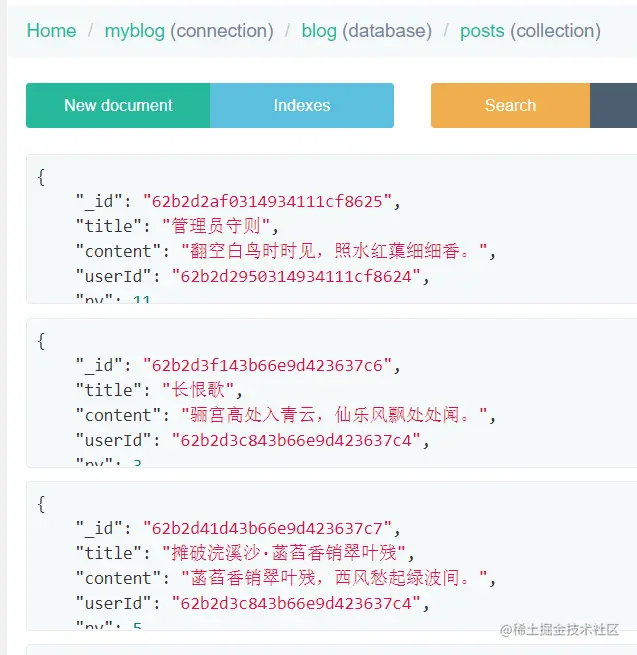Image resolution: width=637 pixels, height=655 pixels.
Task: Select _id value 62b2d41d43b66e9d423637c7
Action: [267, 528]
